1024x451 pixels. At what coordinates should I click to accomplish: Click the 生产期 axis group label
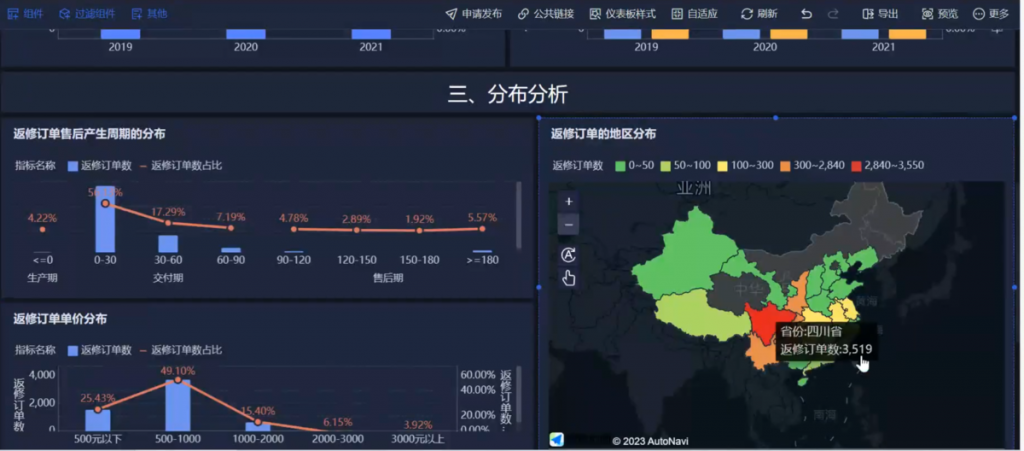click(42, 278)
